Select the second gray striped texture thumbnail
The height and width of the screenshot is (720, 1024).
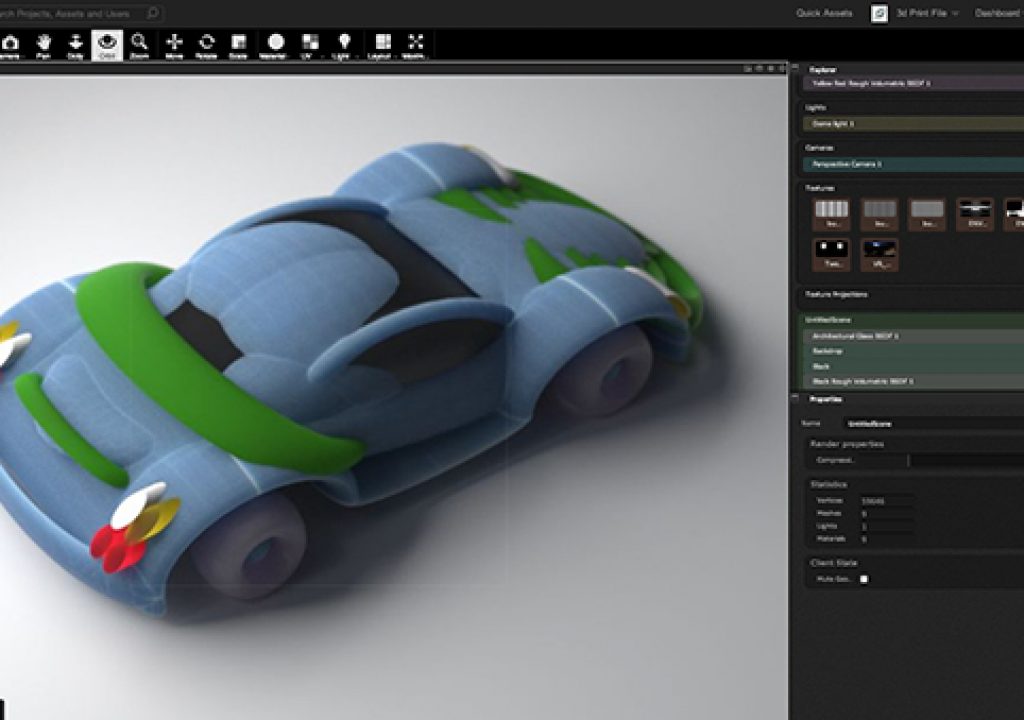(879, 214)
